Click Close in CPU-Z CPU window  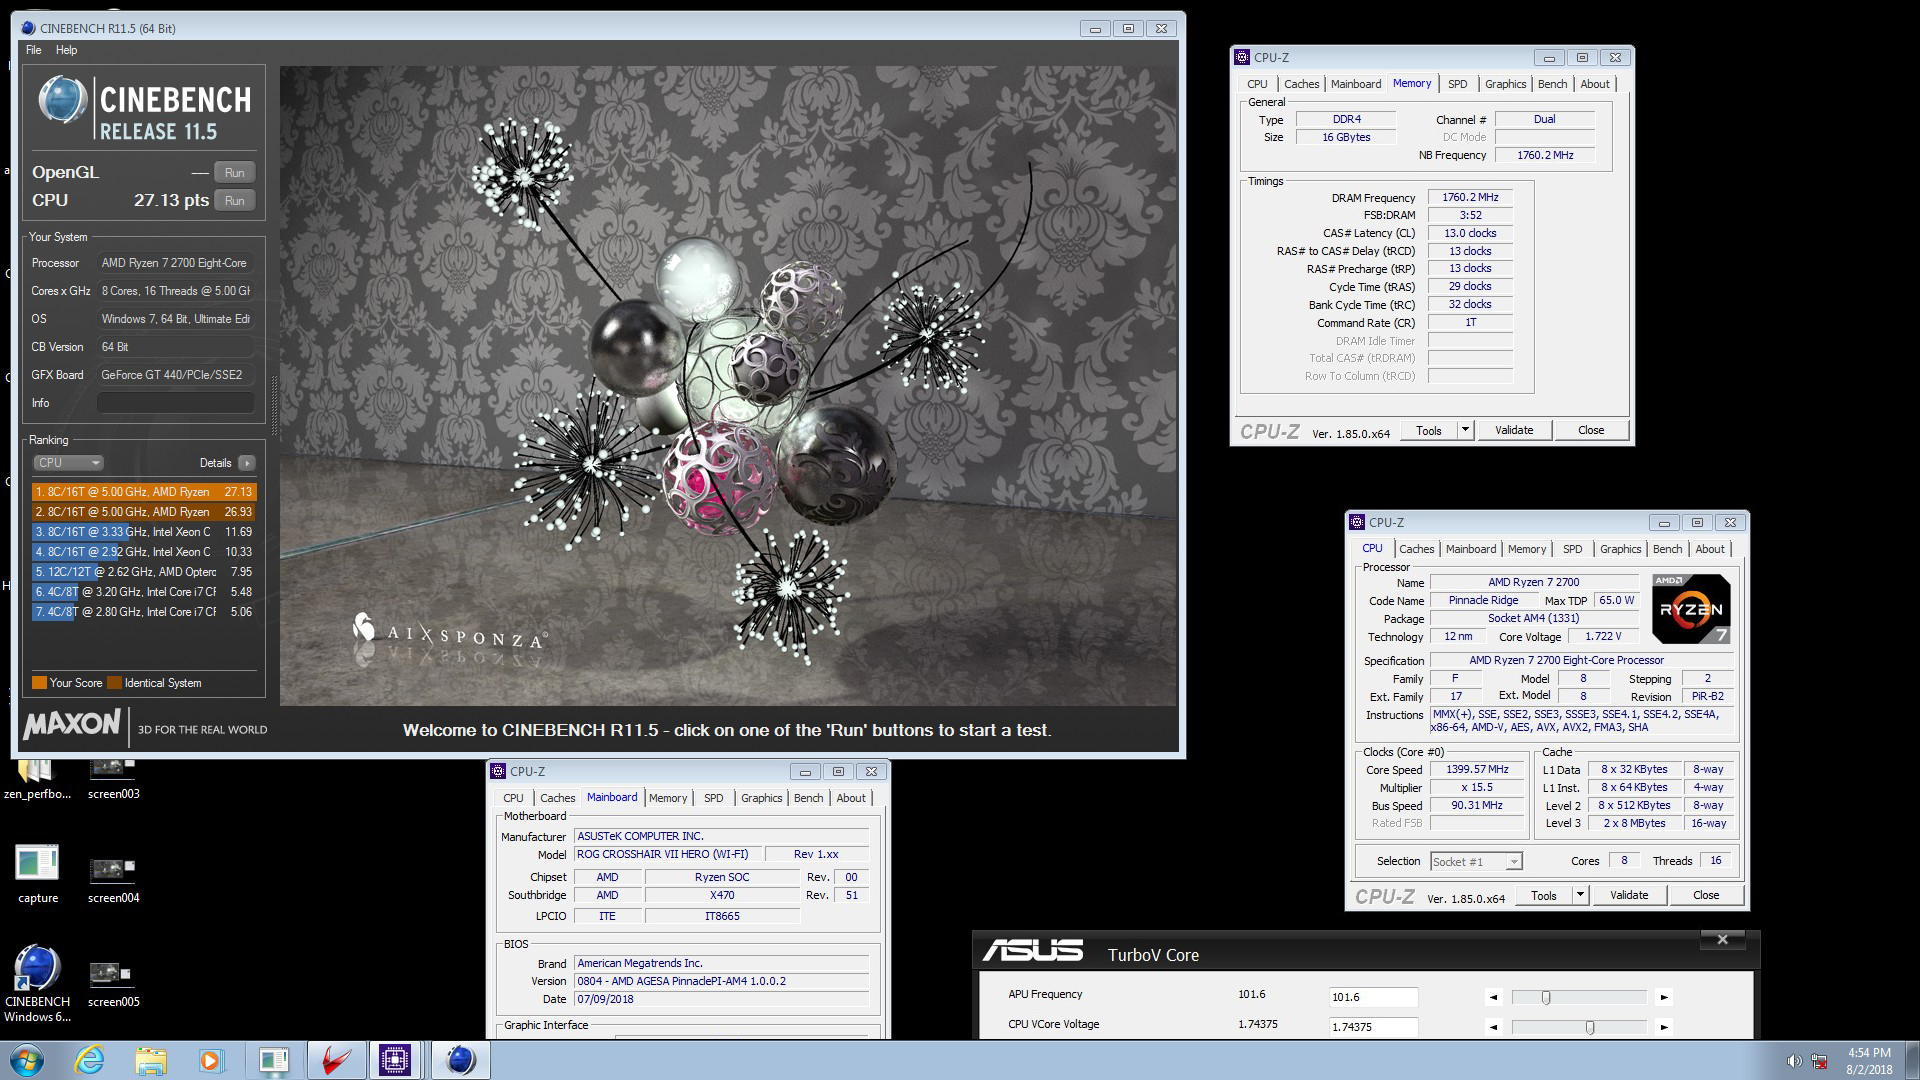pyautogui.click(x=1706, y=895)
